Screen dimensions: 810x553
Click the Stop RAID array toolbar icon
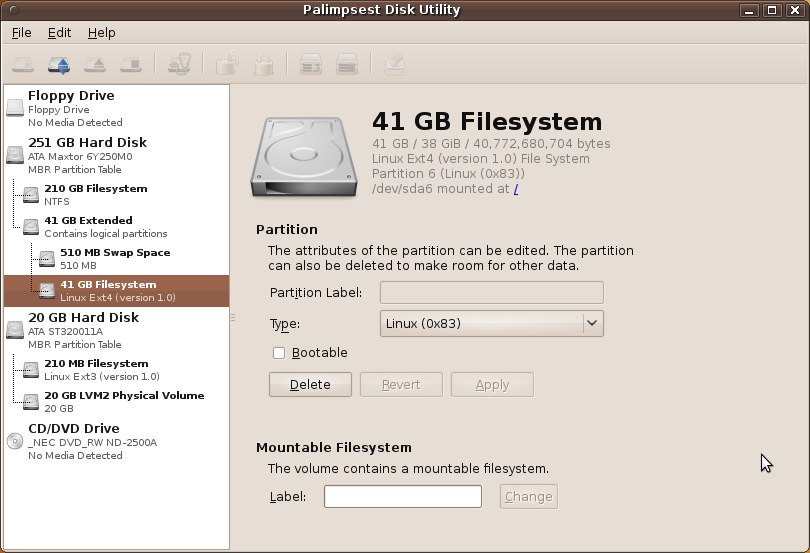[x=347, y=65]
